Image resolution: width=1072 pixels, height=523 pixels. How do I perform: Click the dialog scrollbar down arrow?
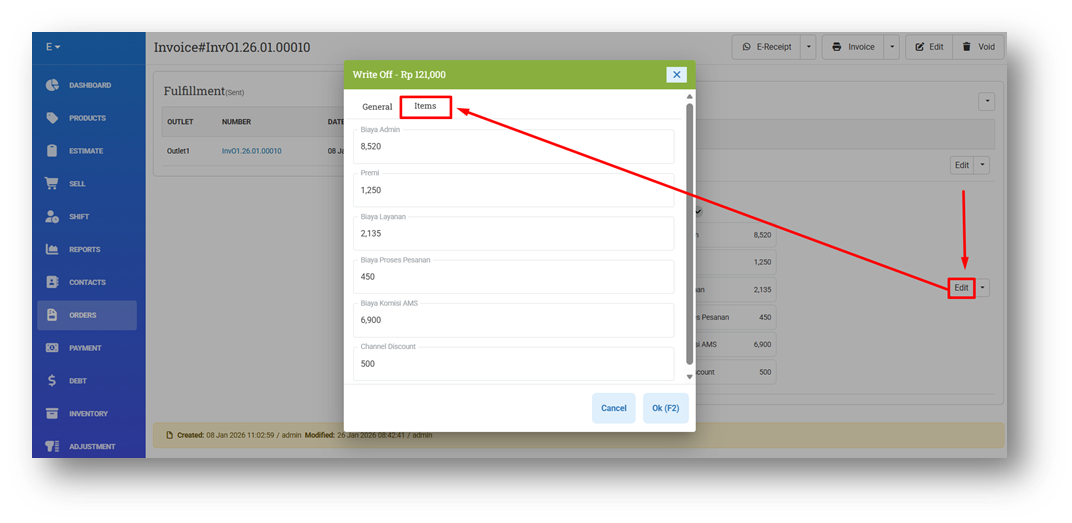pyautogui.click(x=689, y=376)
